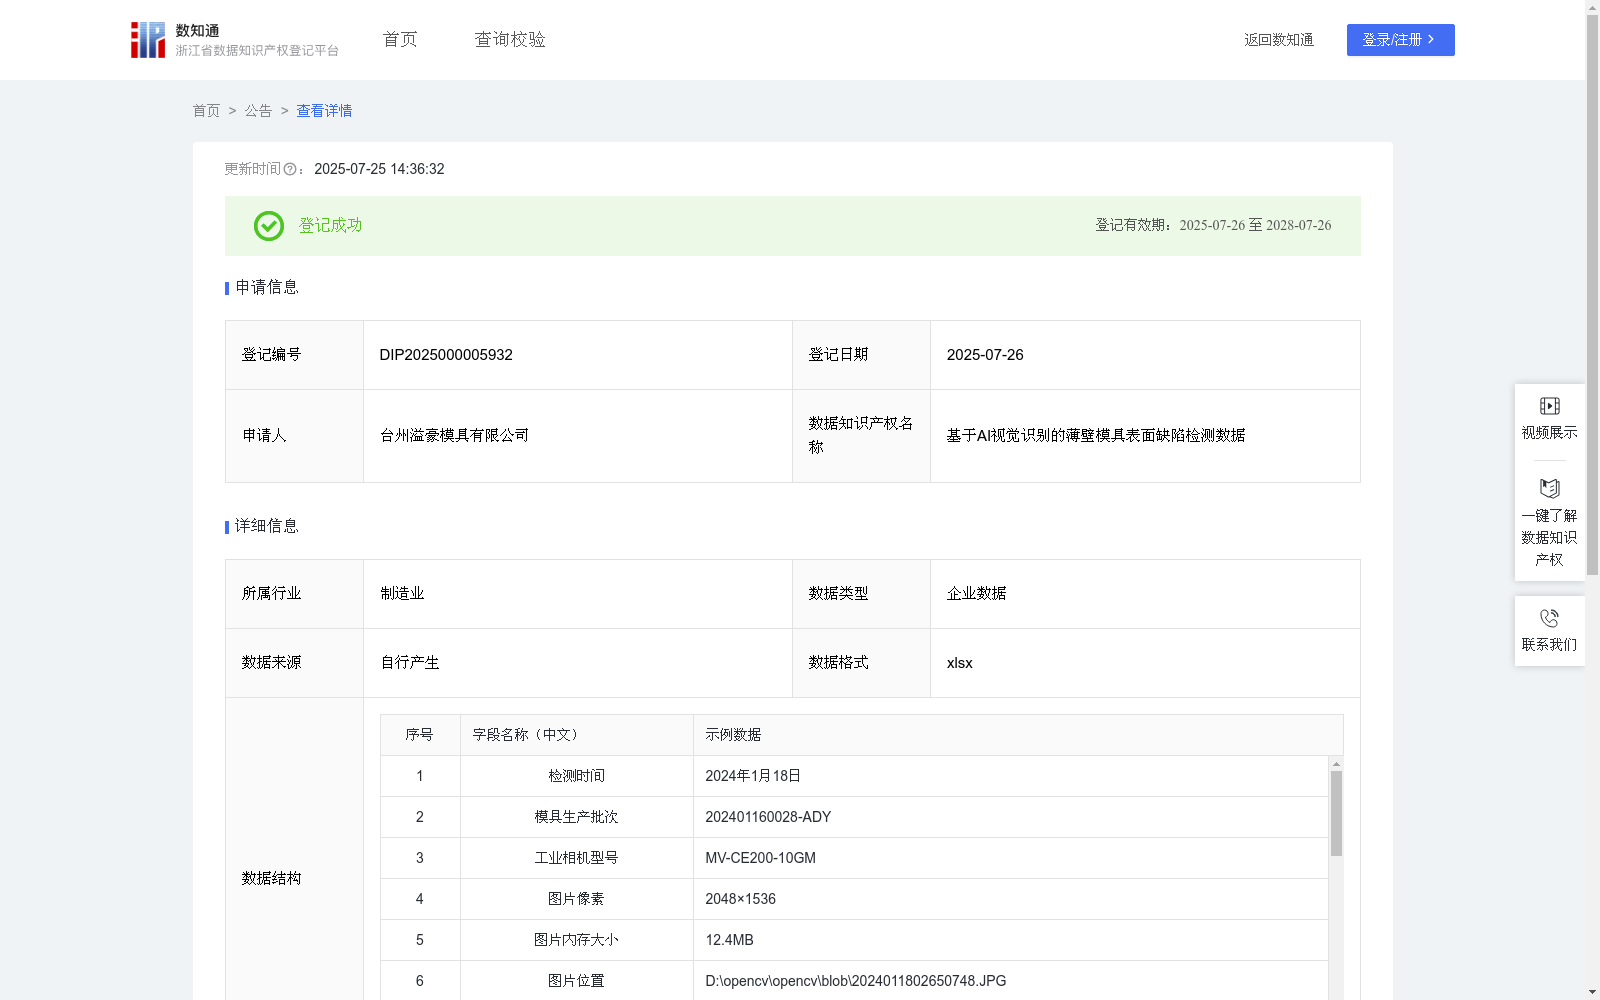The height and width of the screenshot is (1000, 1600).
Task: Click the JPG file path sample value
Action: 855,981
